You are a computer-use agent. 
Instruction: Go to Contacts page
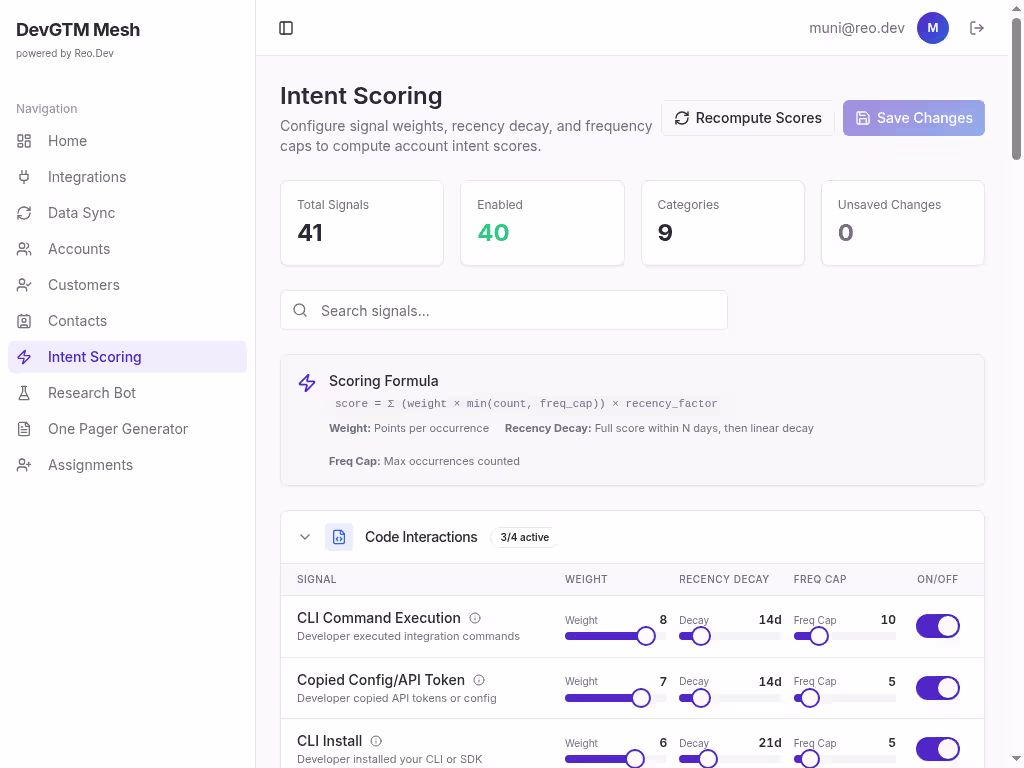[127, 321]
